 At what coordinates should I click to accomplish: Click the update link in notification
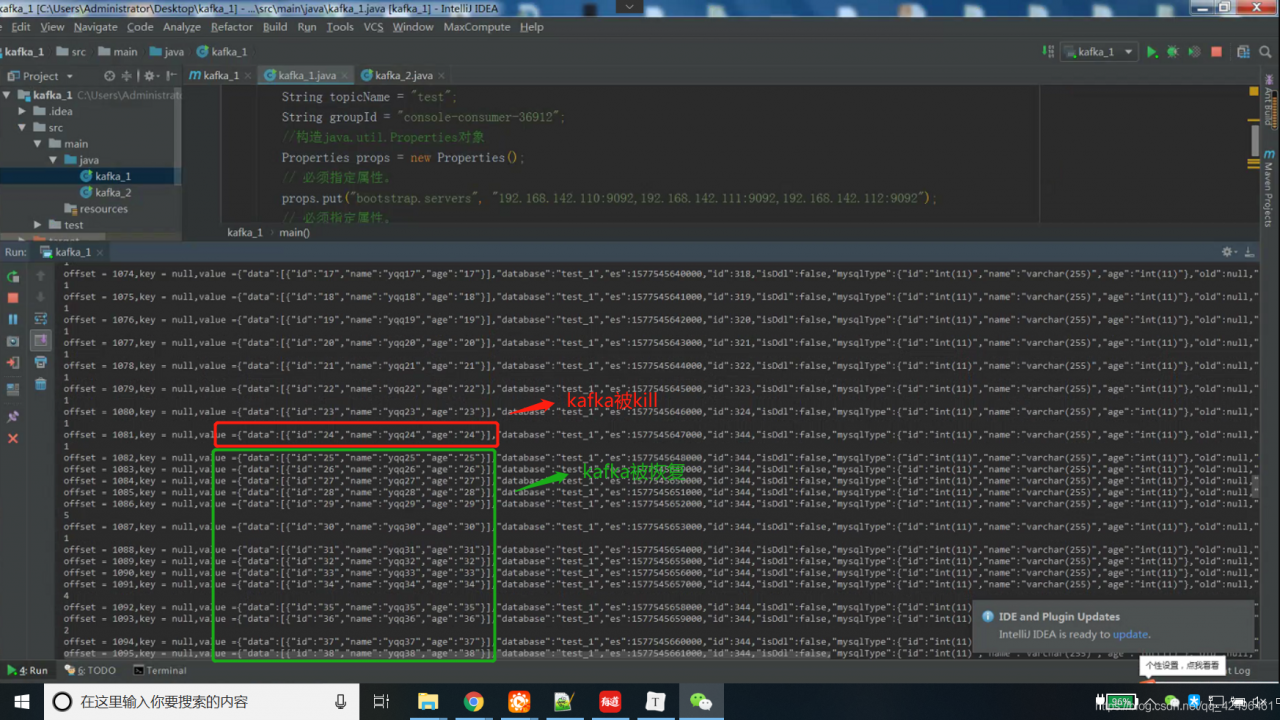click(x=1130, y=634)
